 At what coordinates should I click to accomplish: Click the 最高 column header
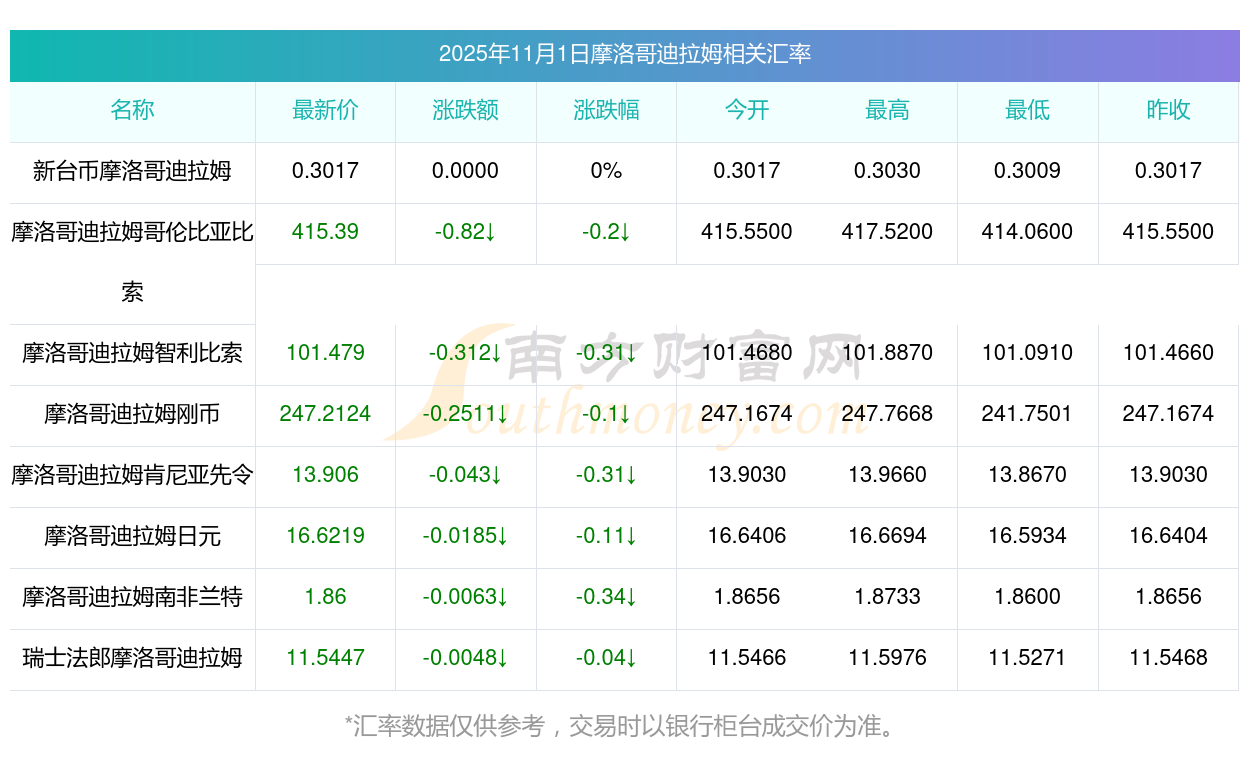[x=887, y=110]
